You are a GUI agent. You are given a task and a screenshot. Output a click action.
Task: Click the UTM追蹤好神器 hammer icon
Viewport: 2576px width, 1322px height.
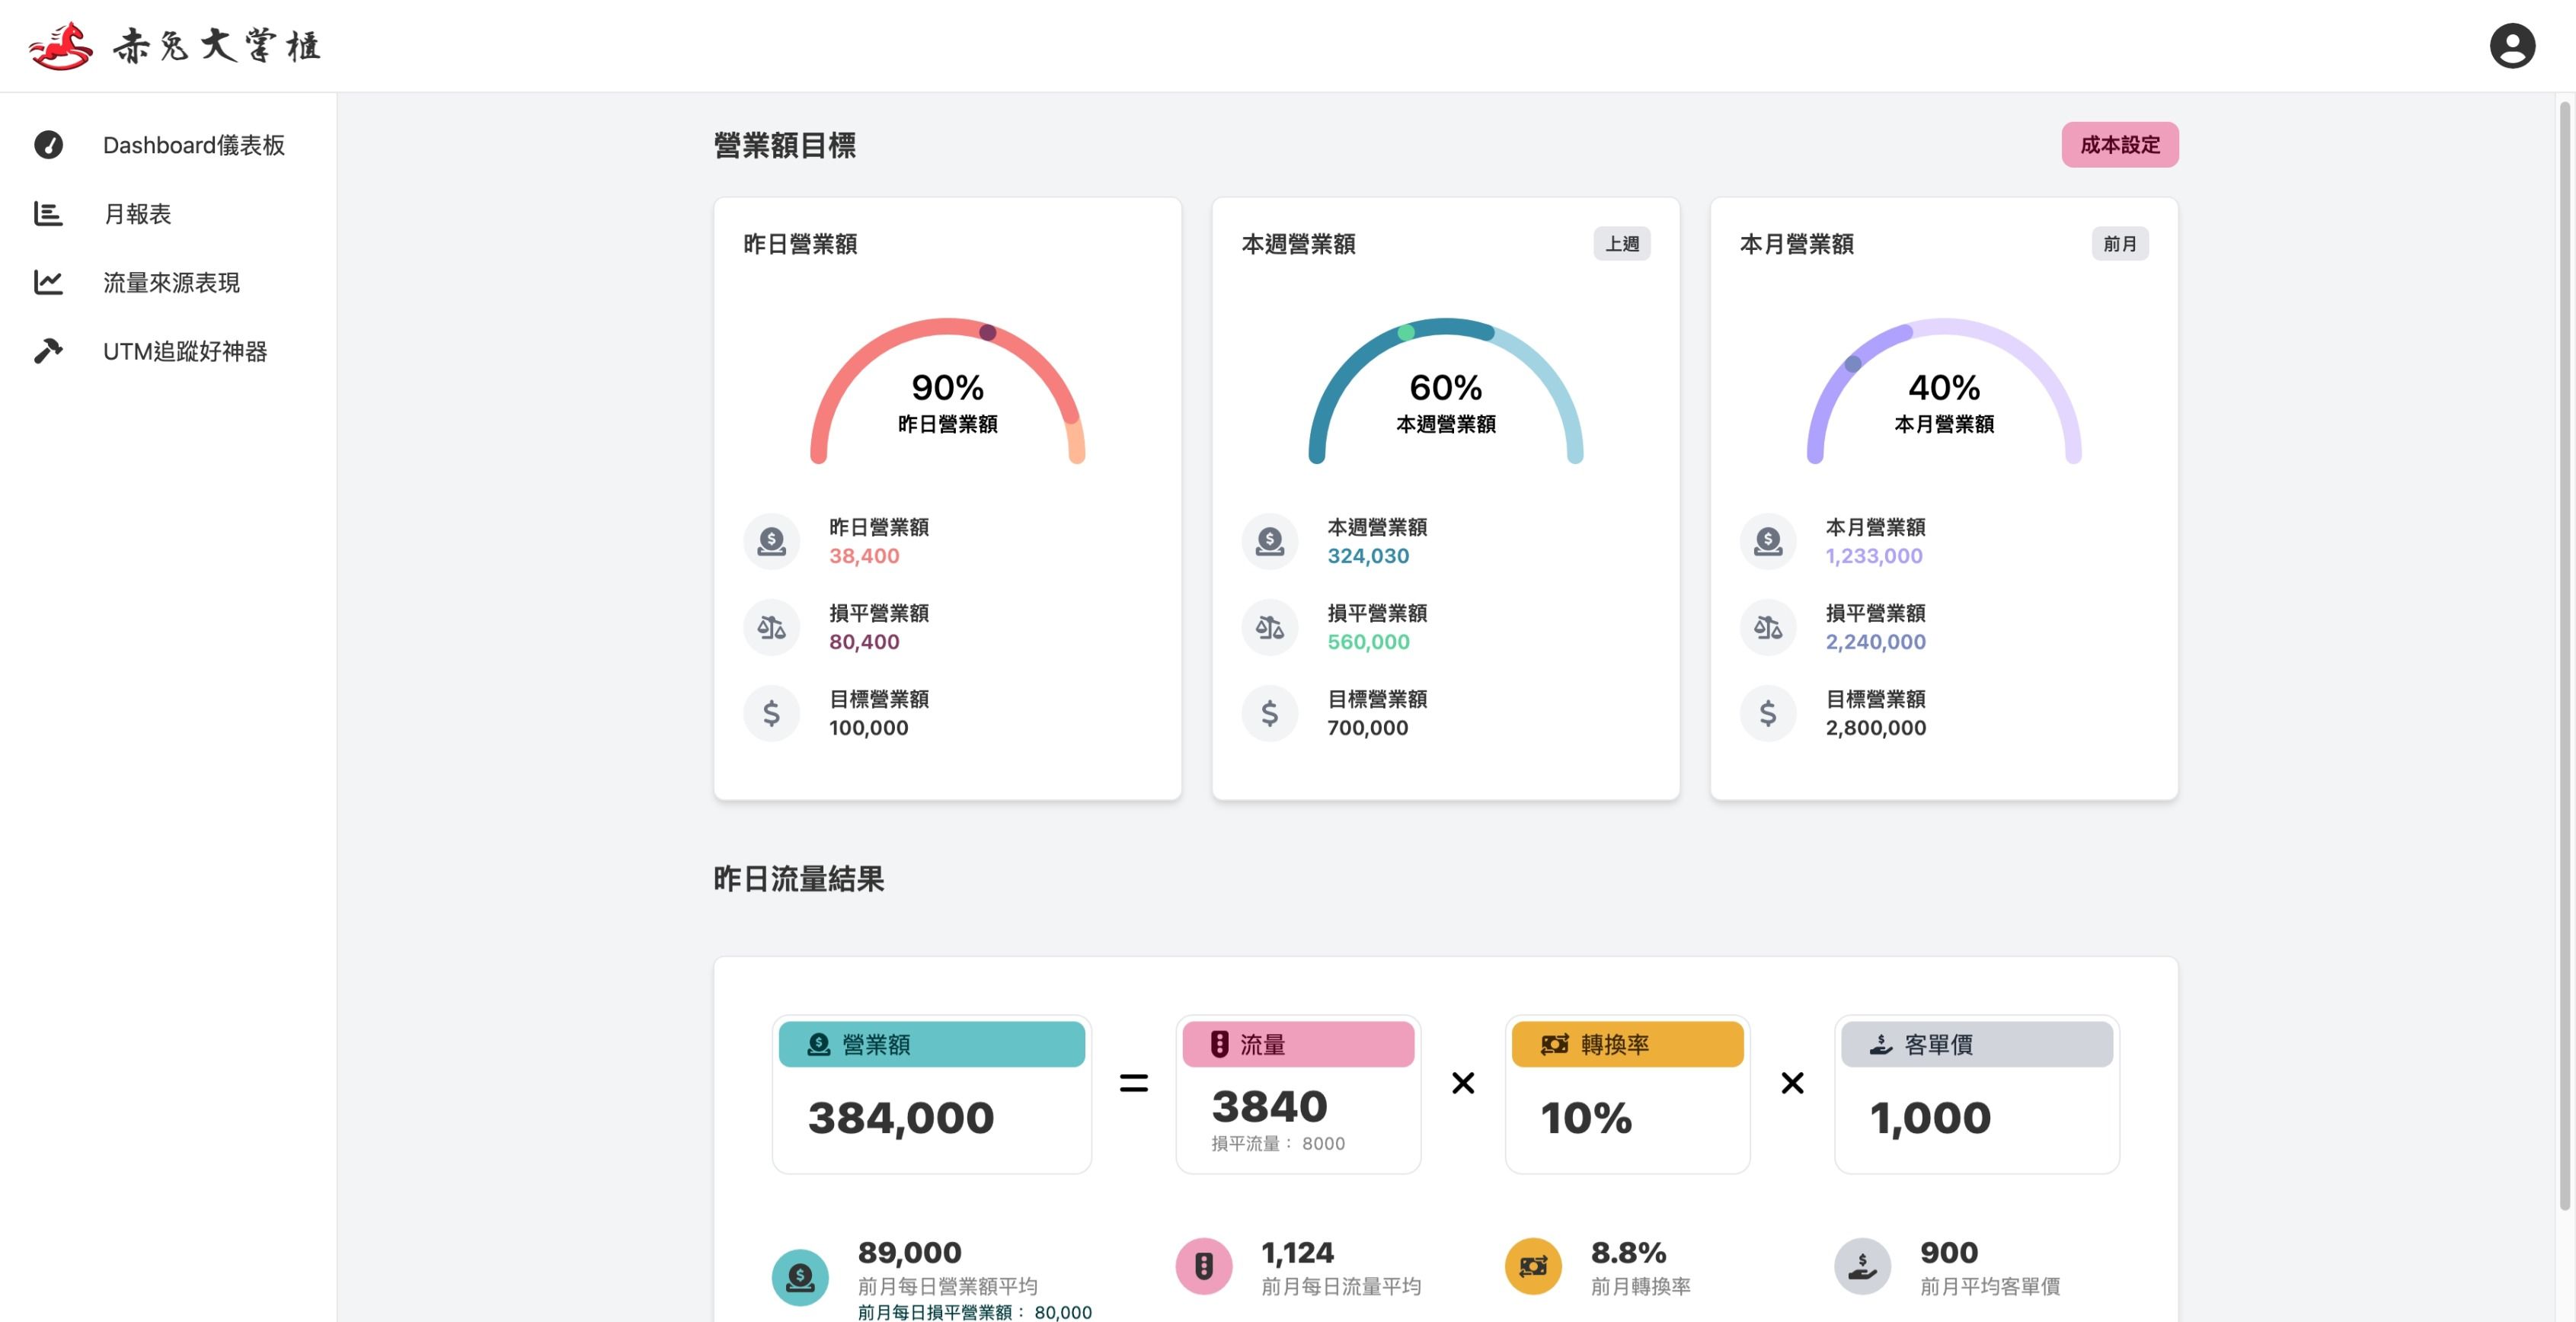pos(48,351)
